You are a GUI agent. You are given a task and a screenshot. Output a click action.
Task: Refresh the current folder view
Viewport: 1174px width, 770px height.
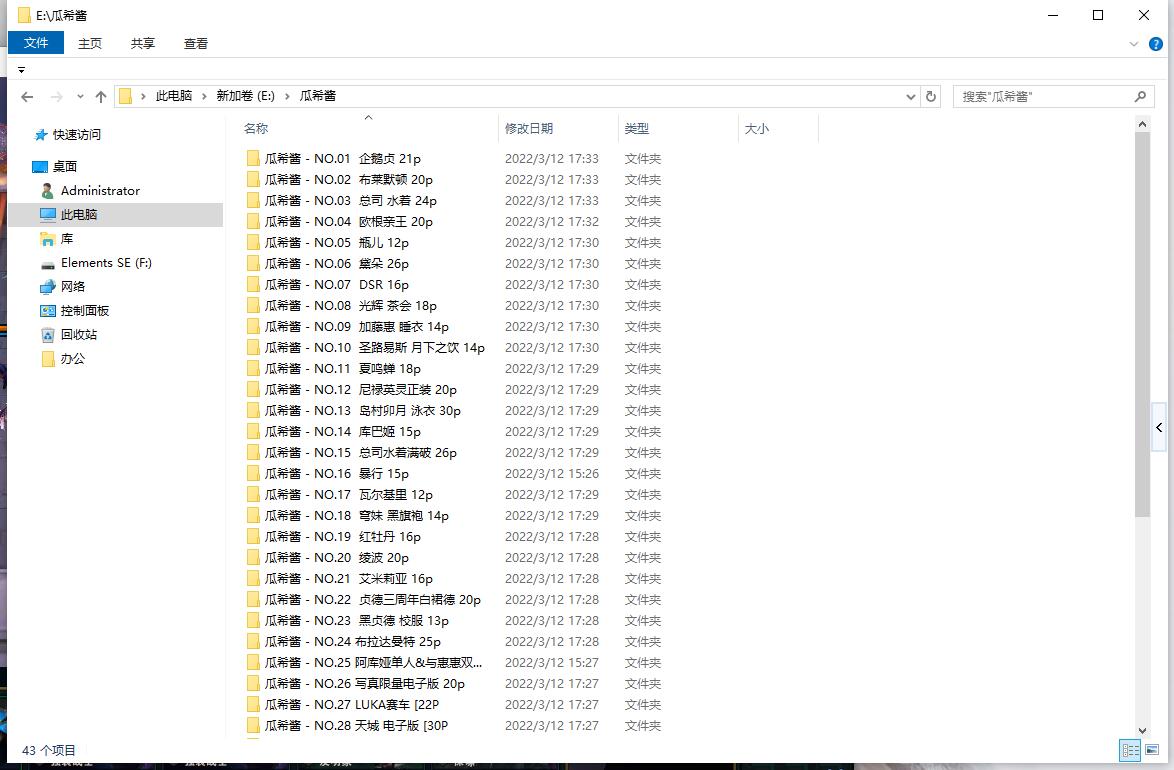[x=931, y=97]
